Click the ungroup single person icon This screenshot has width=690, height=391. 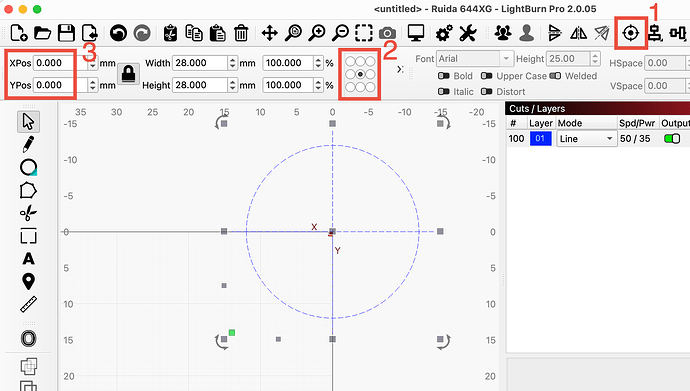tap(526, 33)
